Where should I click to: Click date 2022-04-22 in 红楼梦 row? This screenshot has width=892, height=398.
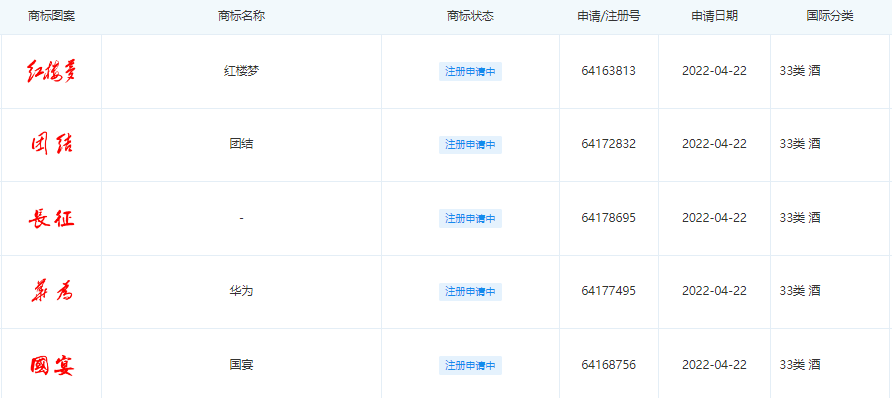click(x=715, y=72)
